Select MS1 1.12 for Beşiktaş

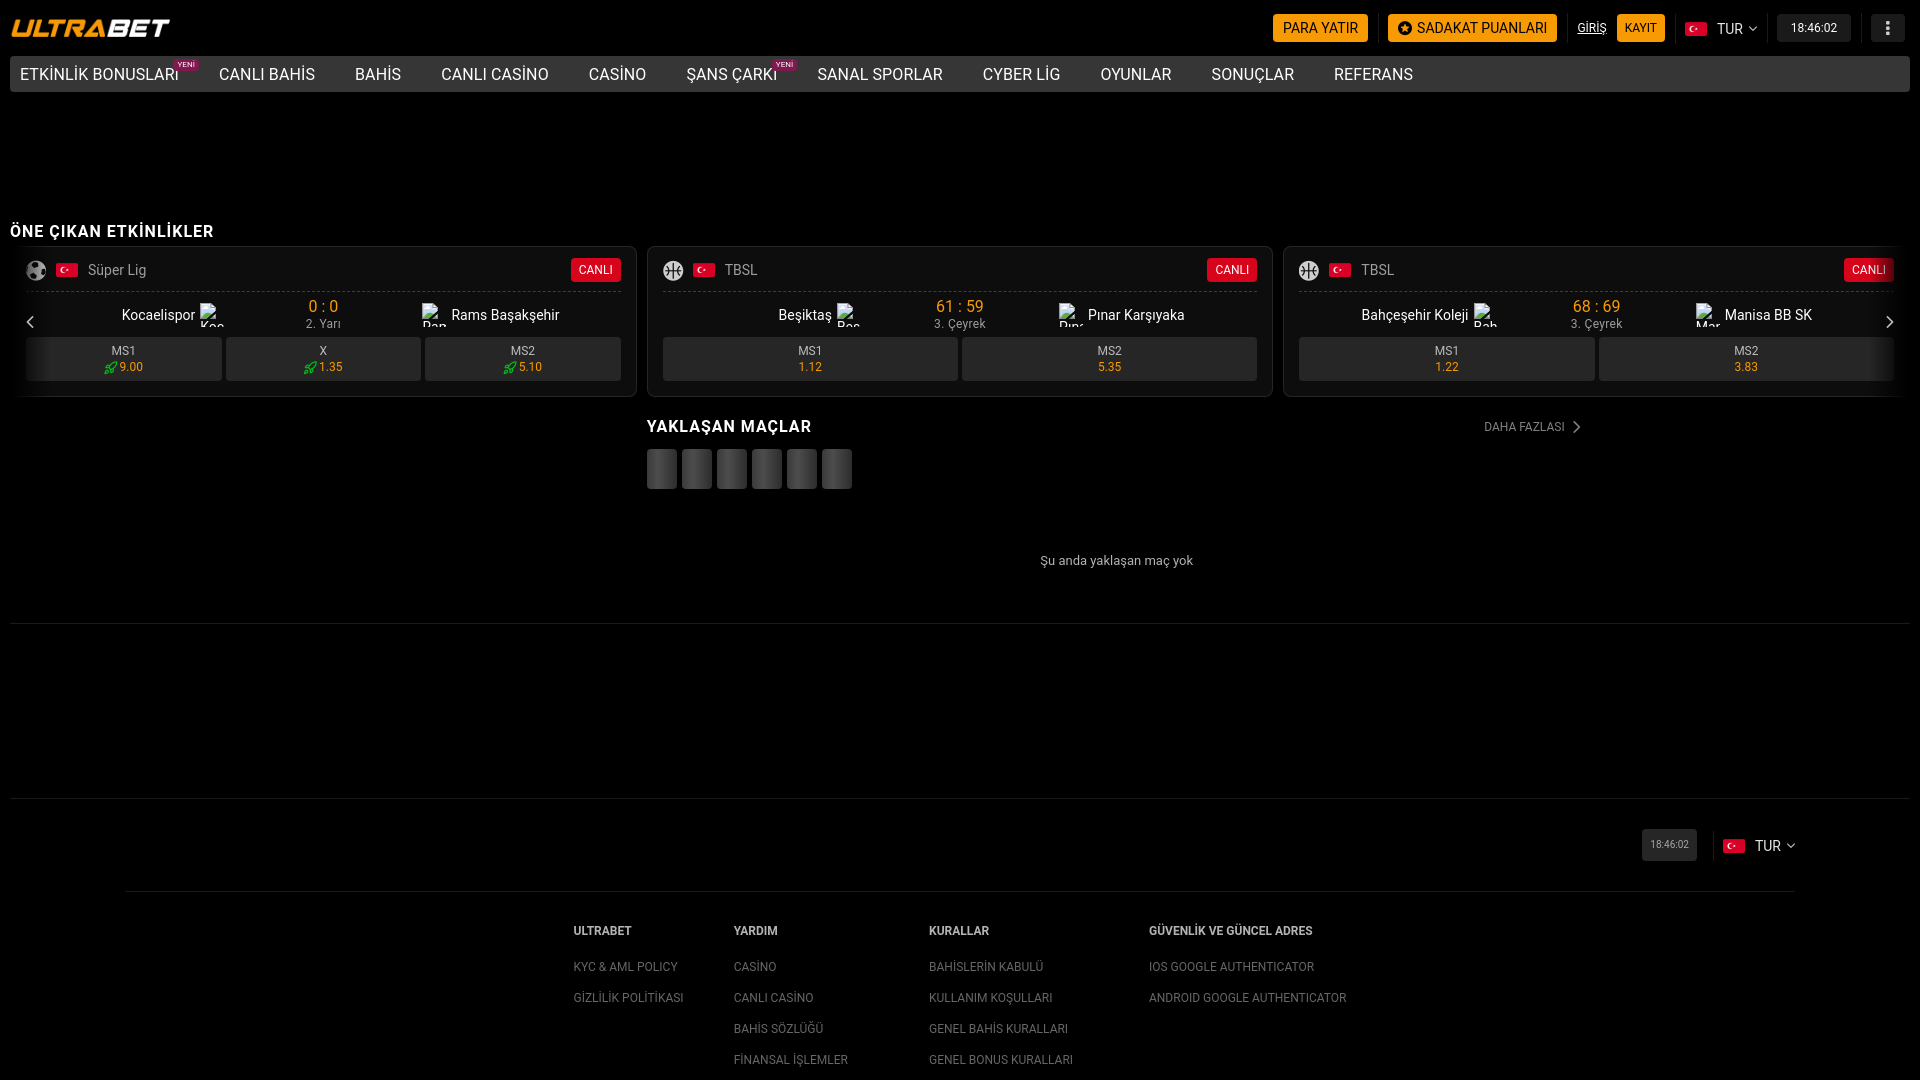(810, 359)
